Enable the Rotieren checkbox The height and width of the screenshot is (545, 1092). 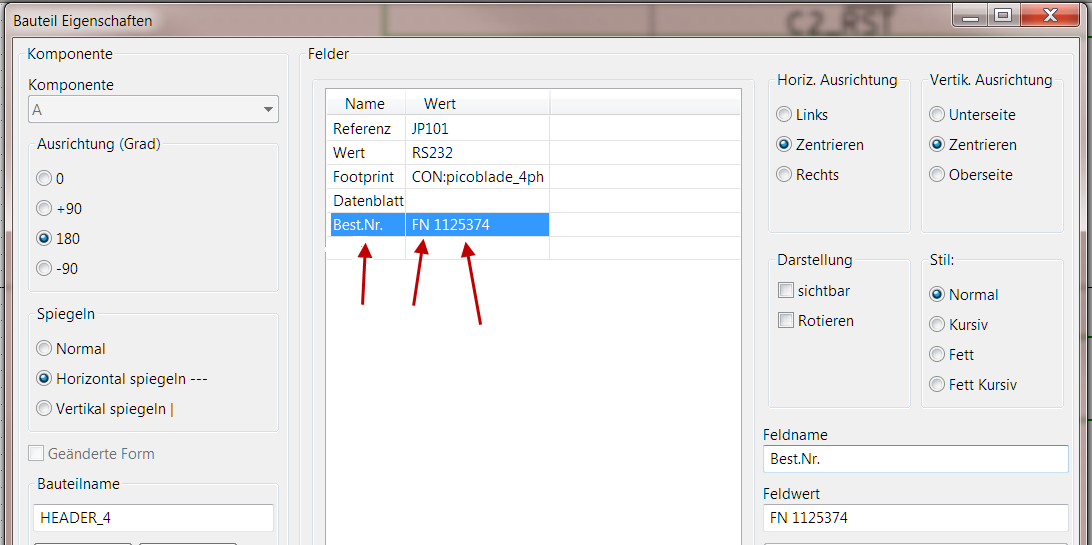[786, 320]
